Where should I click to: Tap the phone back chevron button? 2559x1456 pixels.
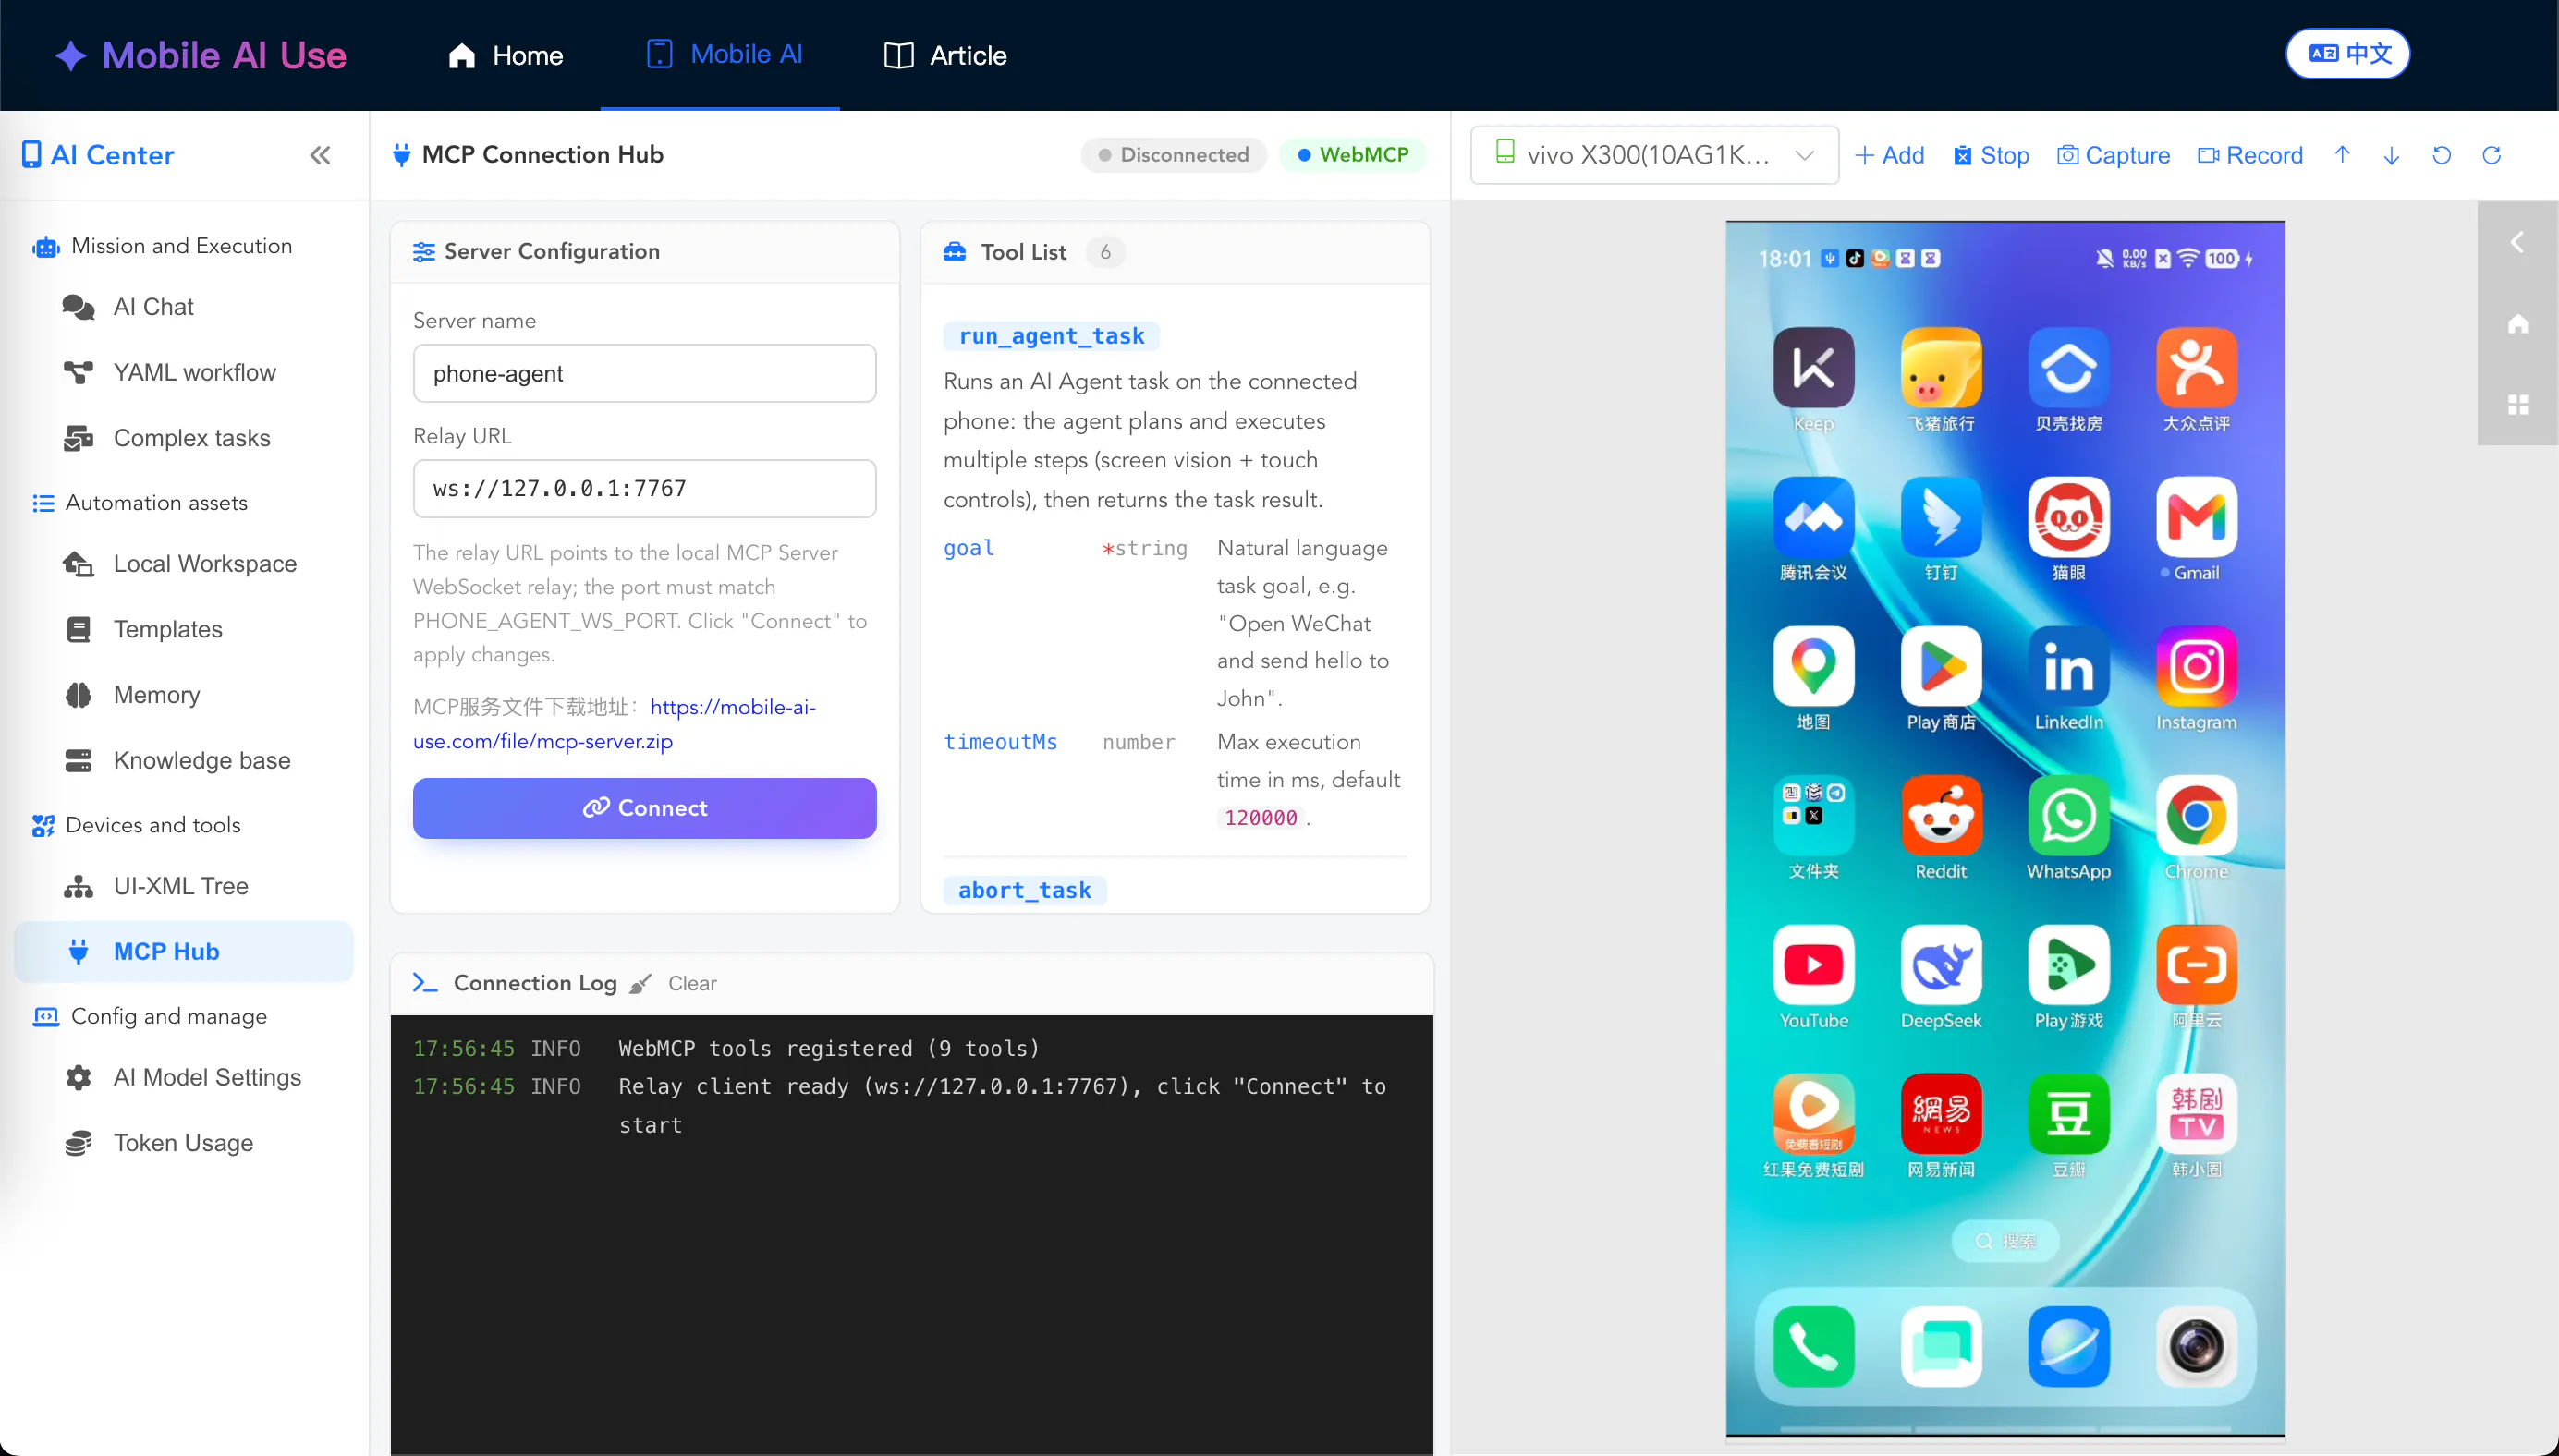coord(2517,242)
